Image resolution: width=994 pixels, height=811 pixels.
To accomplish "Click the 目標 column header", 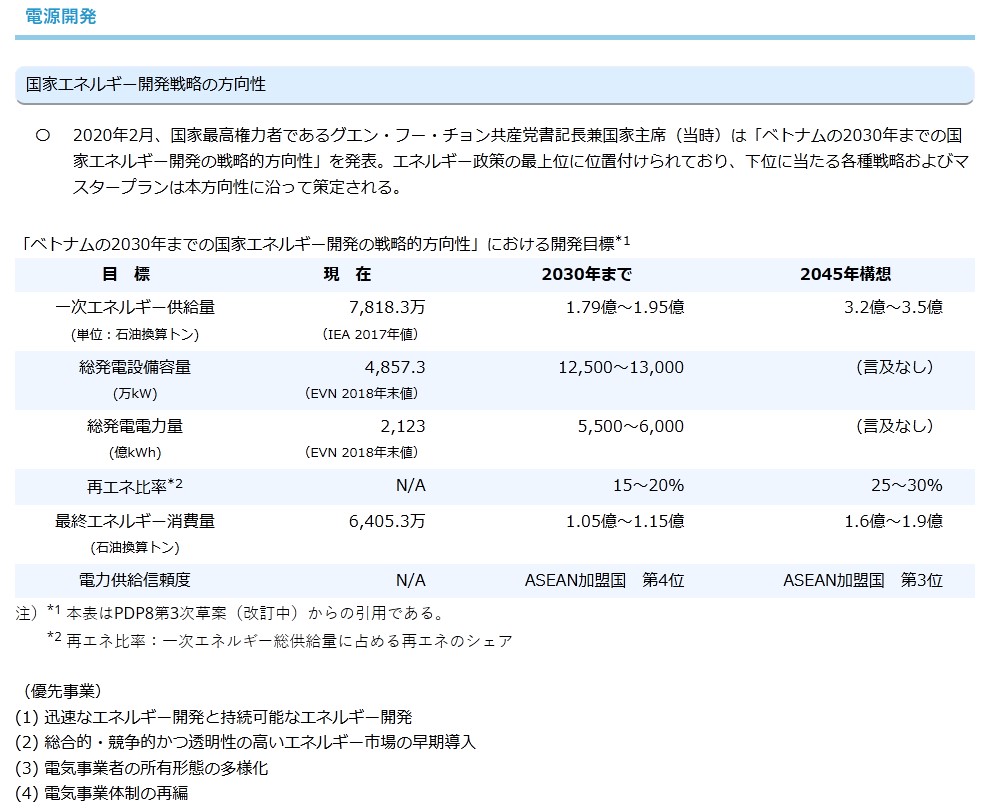I will point(126,274).
